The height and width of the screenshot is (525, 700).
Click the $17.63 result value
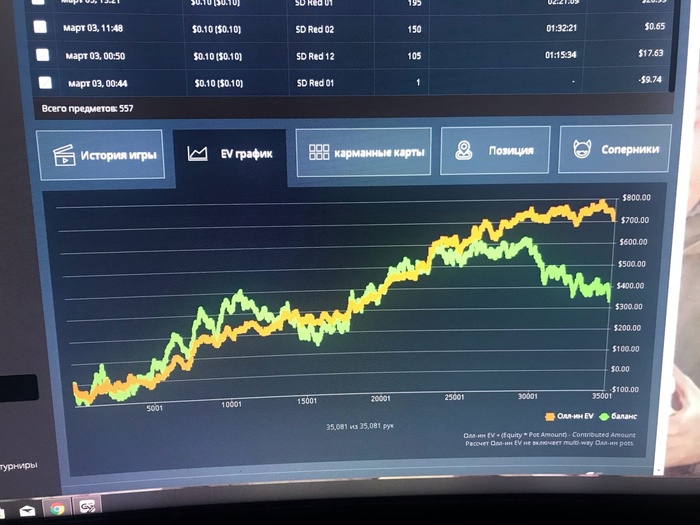click(650, 53)
